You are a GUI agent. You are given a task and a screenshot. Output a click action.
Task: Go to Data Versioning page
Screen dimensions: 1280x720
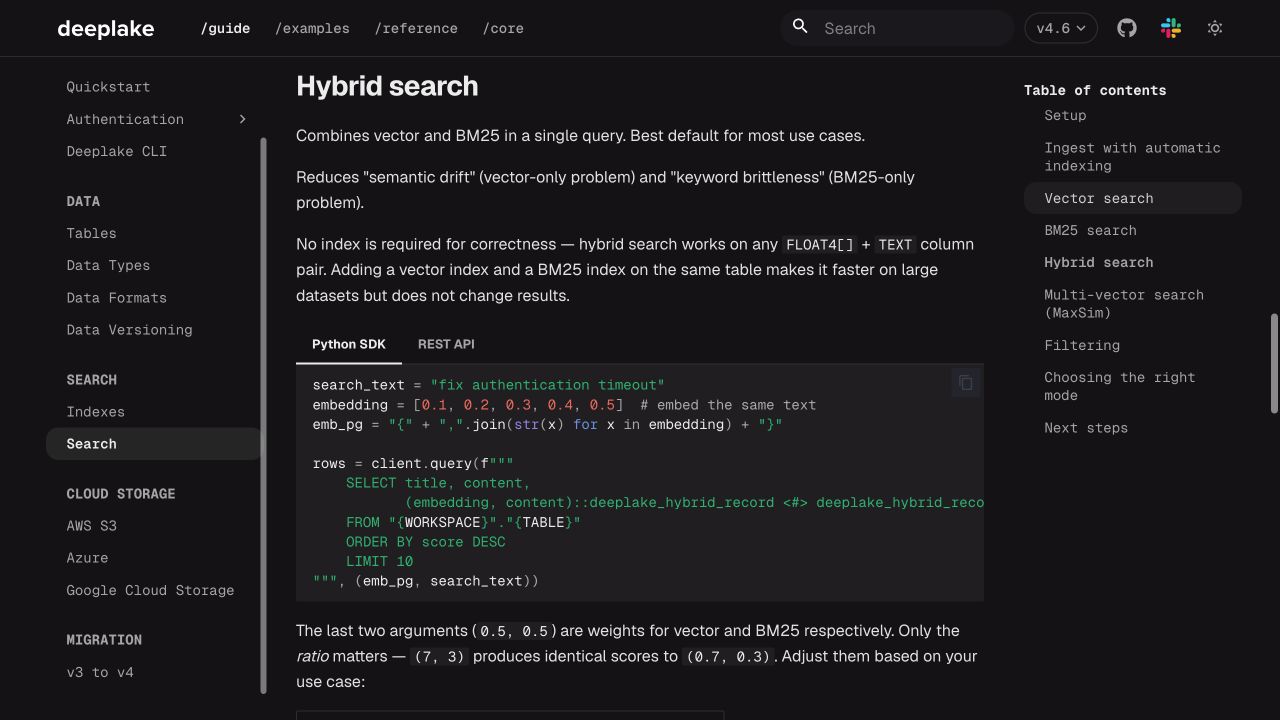tap(129, 329)
